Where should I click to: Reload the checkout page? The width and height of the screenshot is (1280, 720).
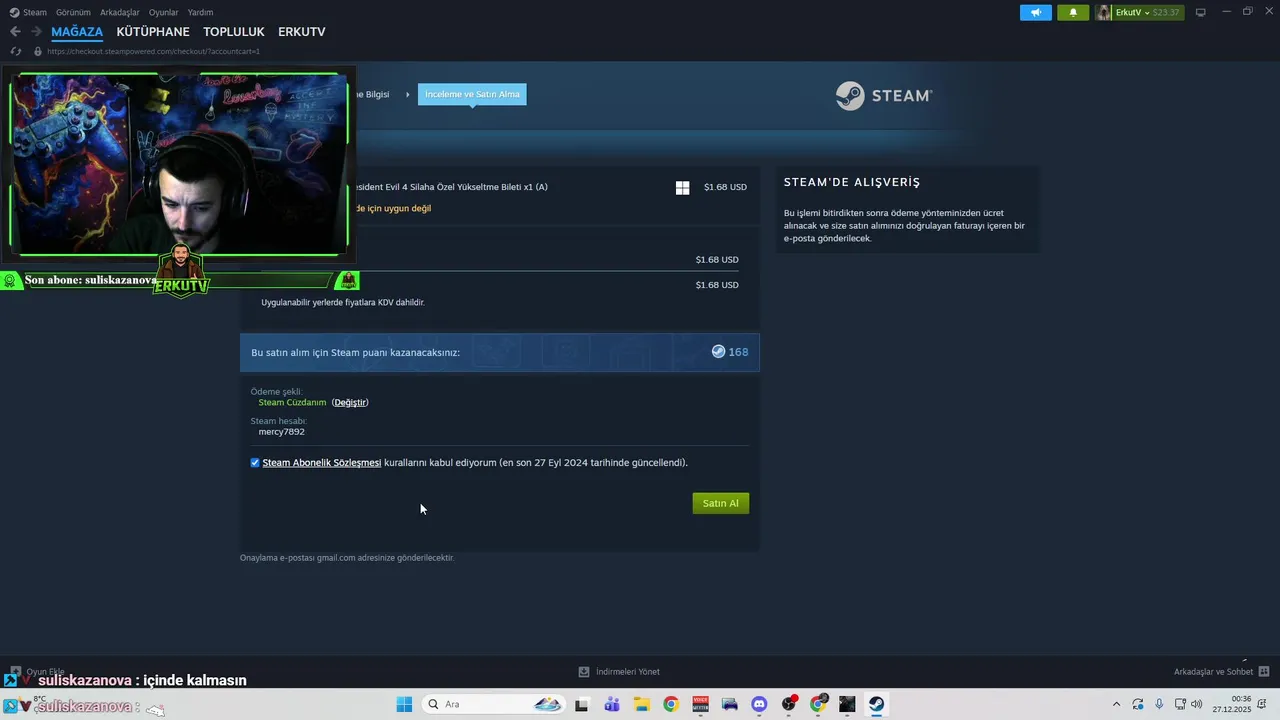click(x=16, y=51)
